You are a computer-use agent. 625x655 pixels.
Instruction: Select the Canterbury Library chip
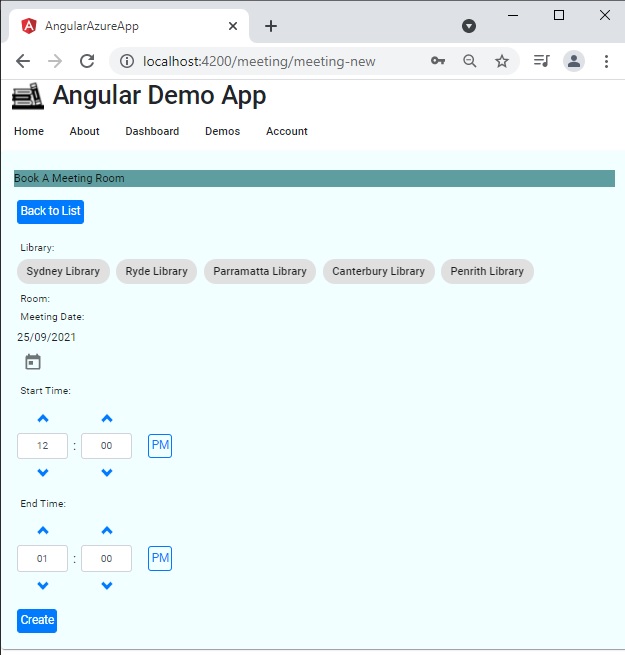tap(379, 272)
